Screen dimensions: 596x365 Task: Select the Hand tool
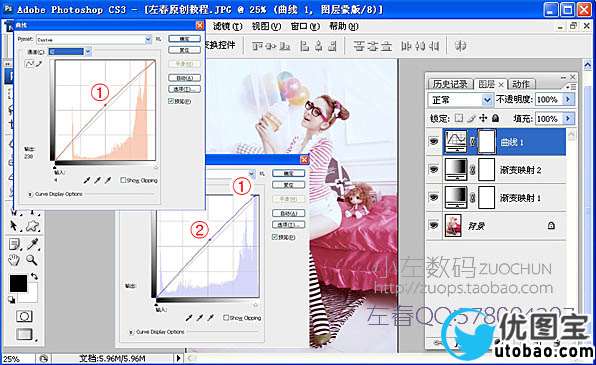click(14, 260)
